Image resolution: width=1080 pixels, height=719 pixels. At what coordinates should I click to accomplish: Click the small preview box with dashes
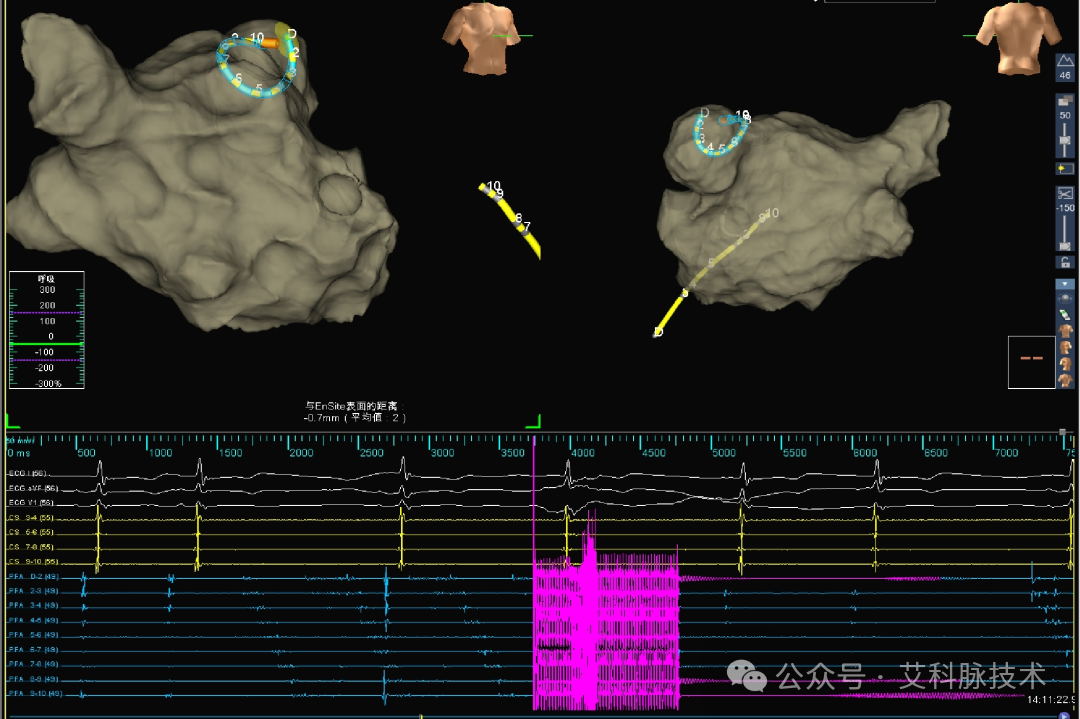[1031, 362]
